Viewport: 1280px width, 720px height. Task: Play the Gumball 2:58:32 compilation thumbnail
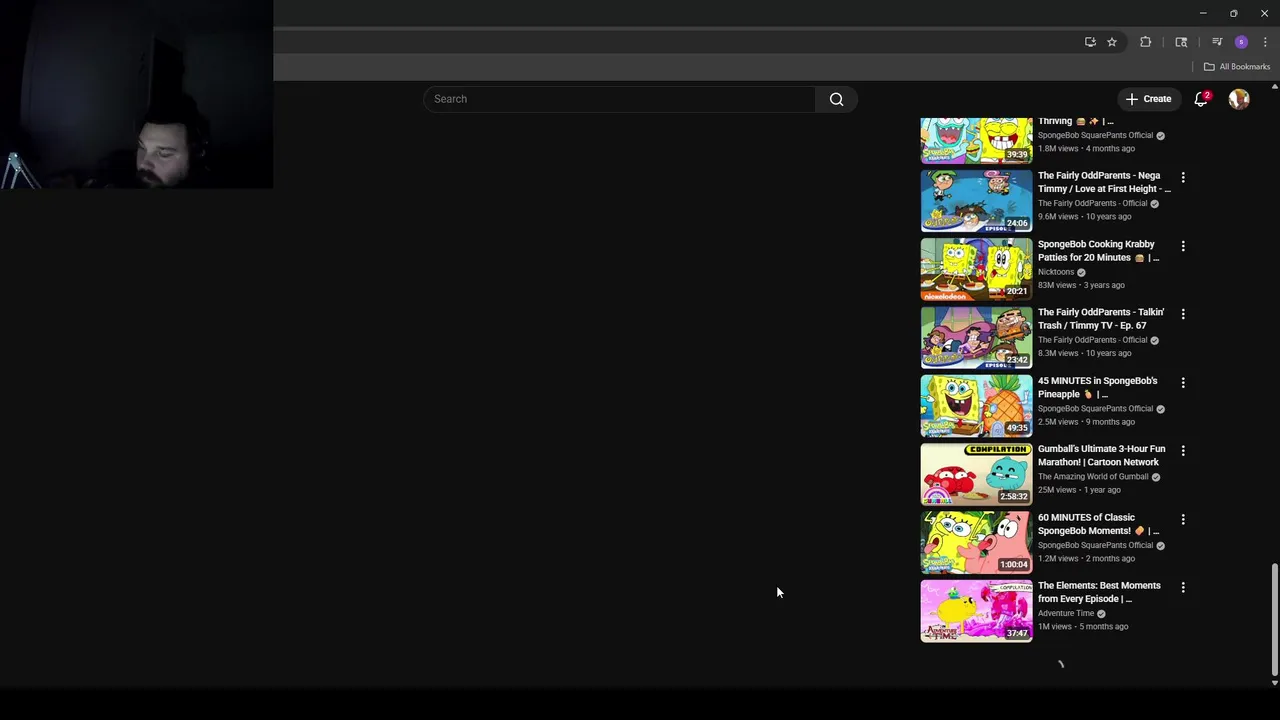click(976, 474)
